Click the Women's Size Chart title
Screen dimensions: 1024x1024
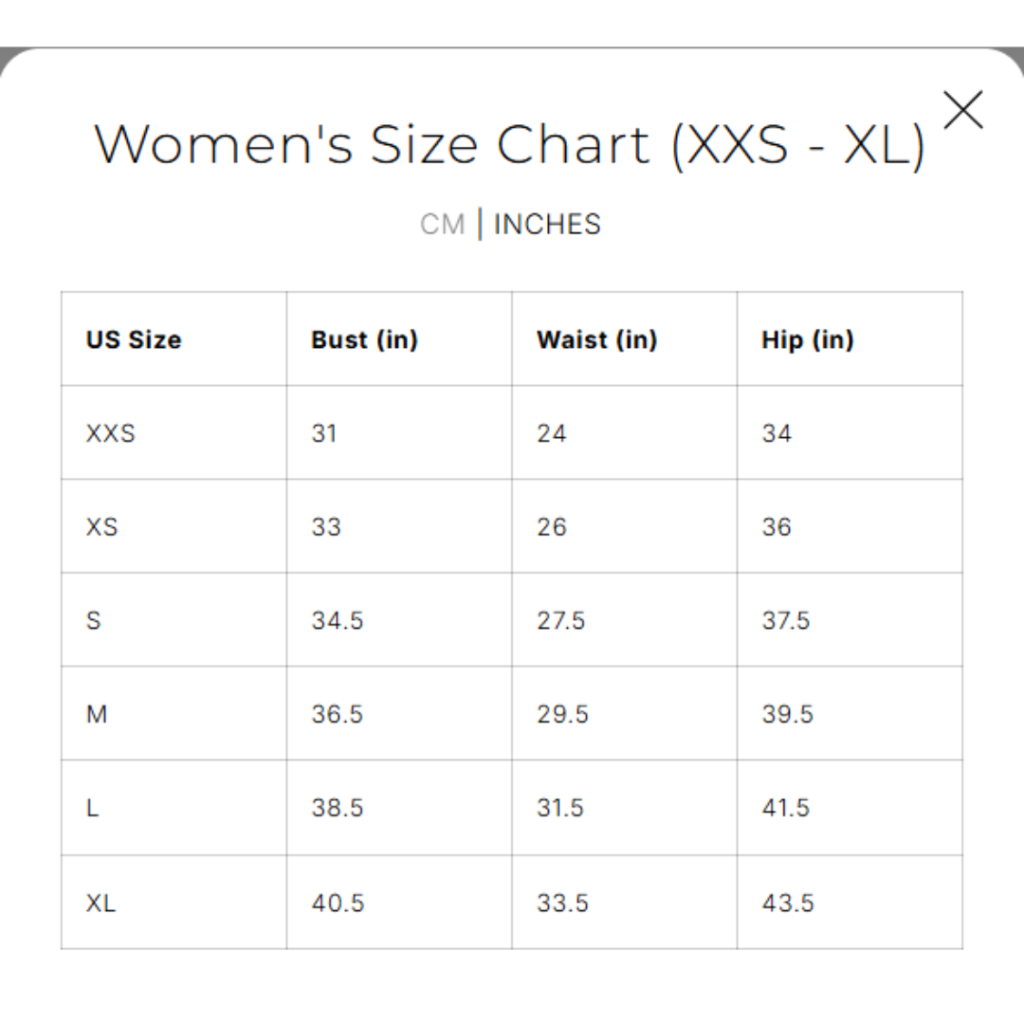510,144
